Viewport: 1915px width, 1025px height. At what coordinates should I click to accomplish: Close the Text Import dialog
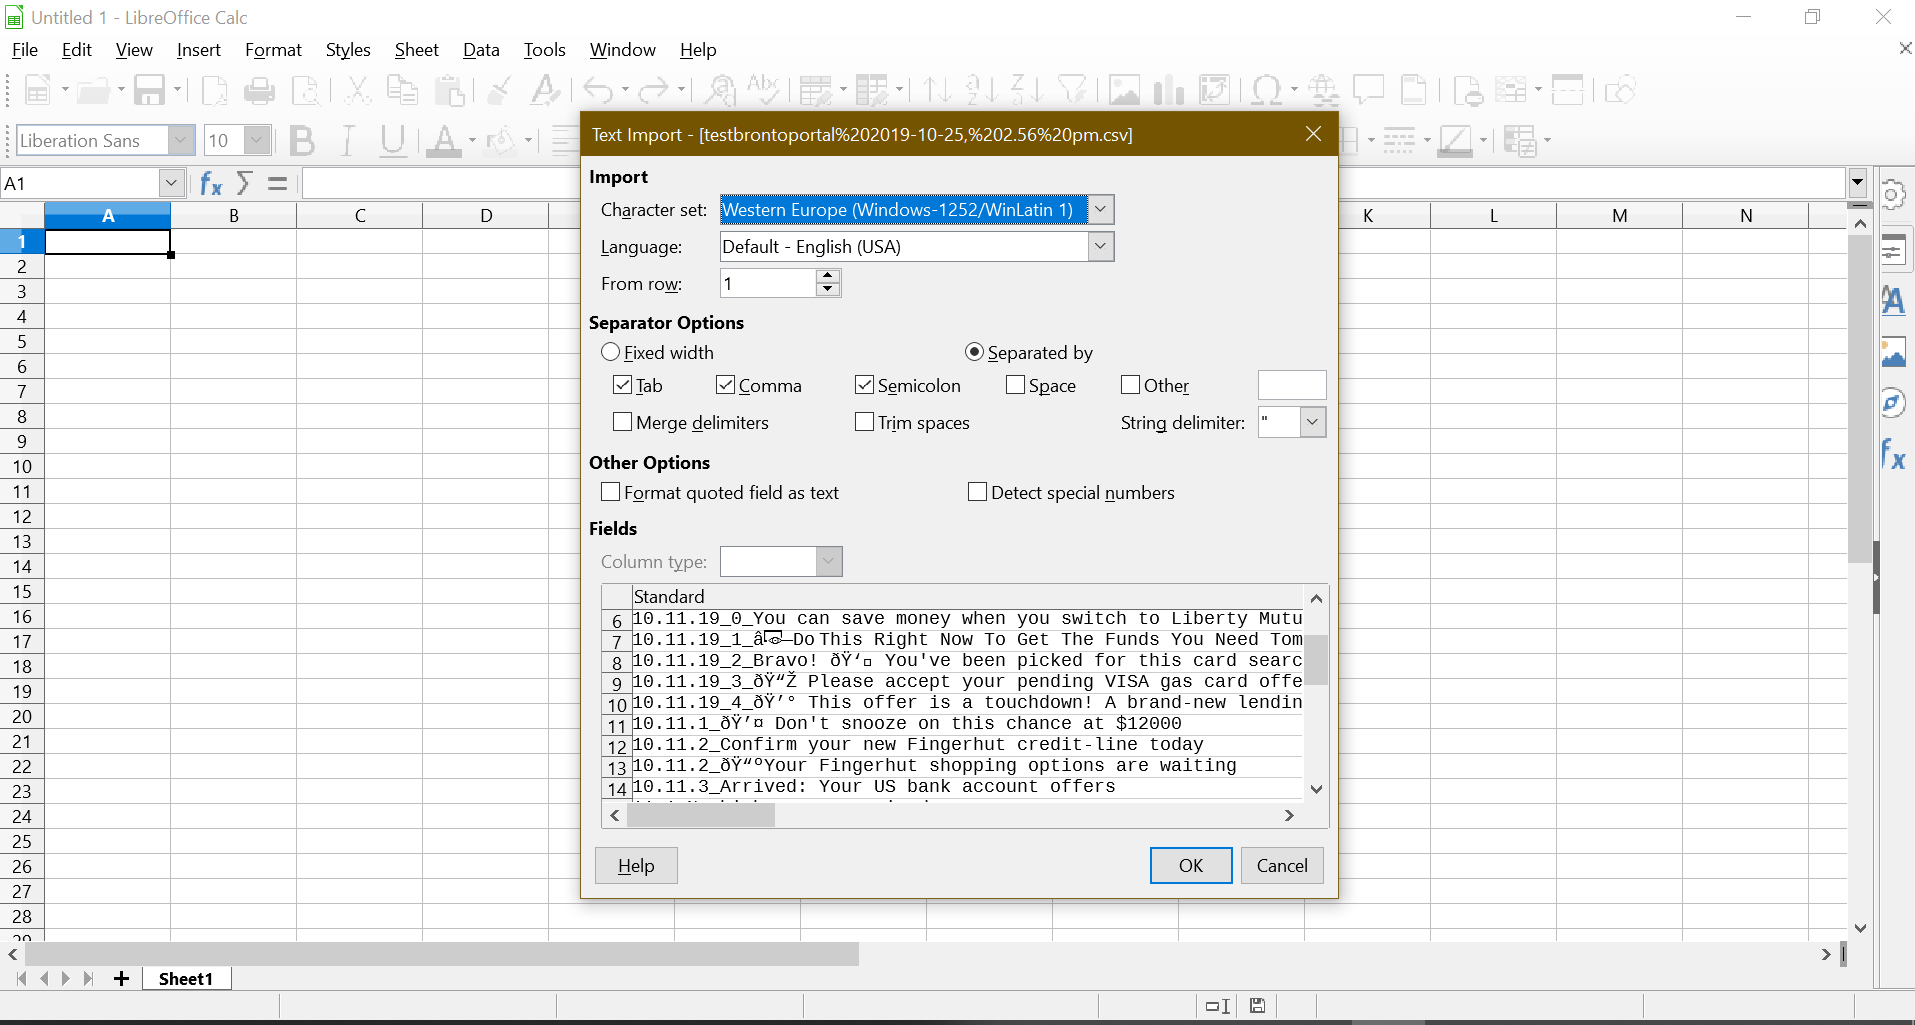1314,134
